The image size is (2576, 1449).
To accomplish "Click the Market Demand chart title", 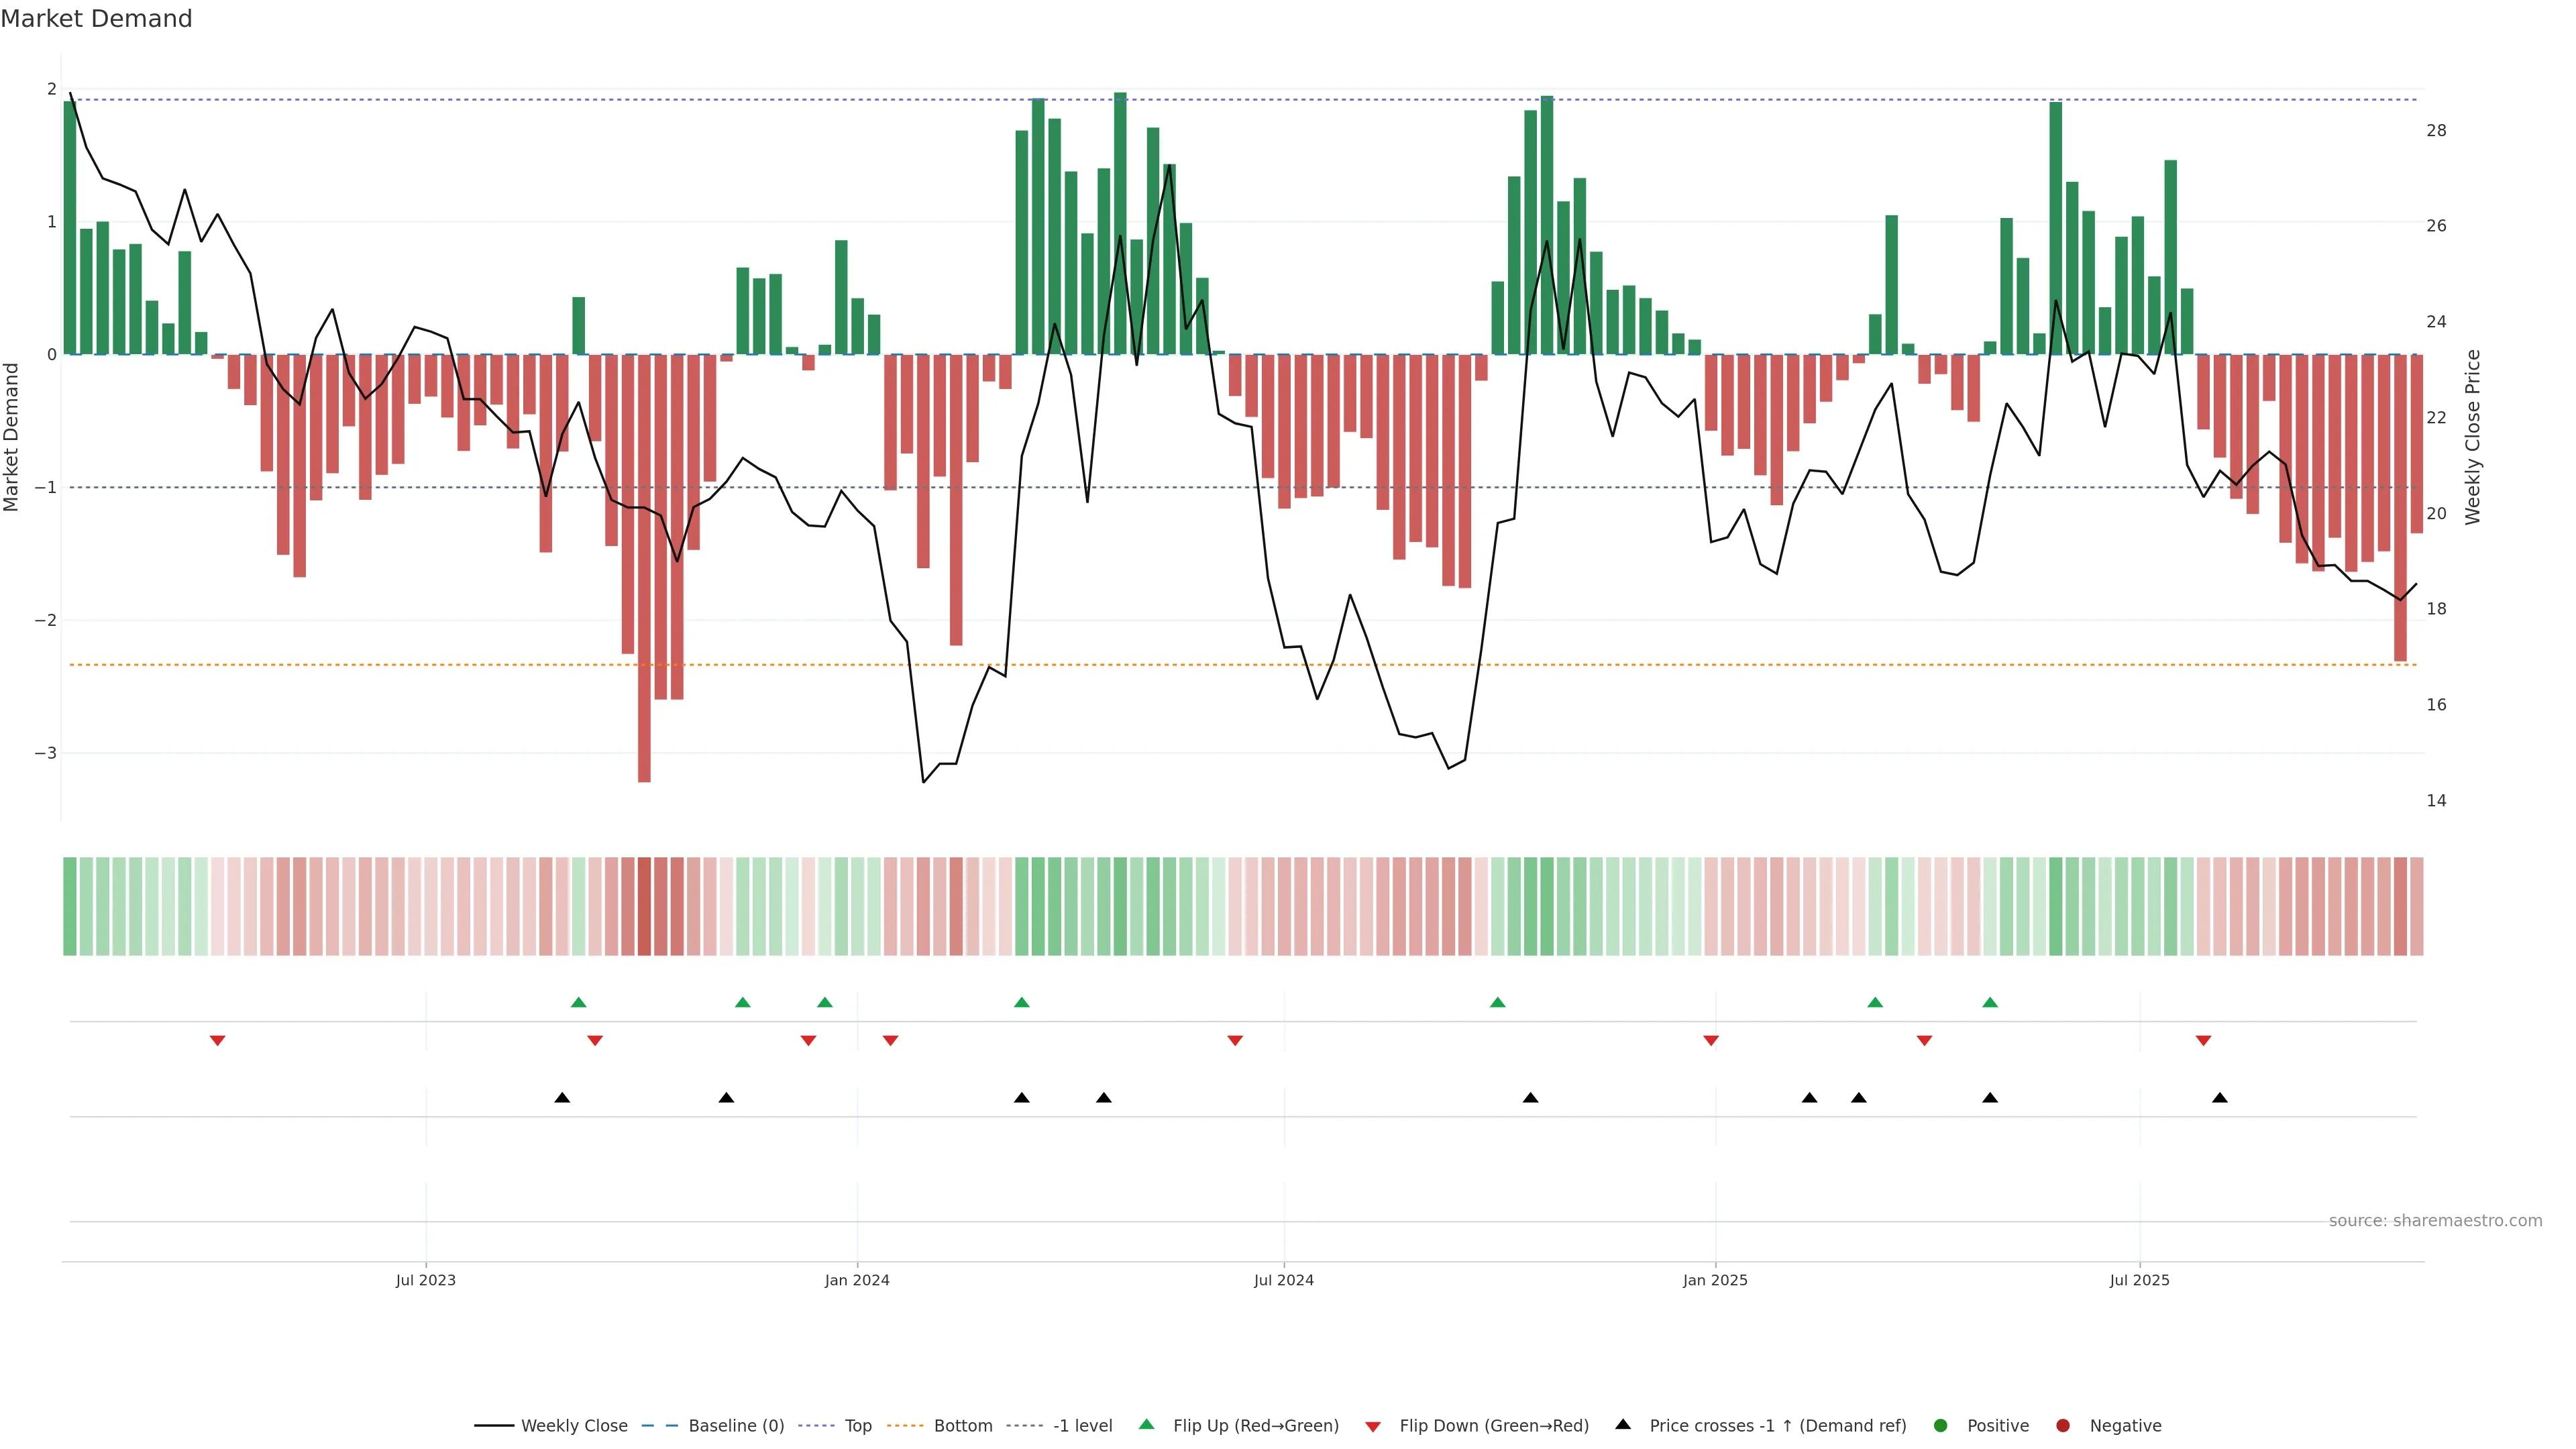I will click(x=96, y=19).
